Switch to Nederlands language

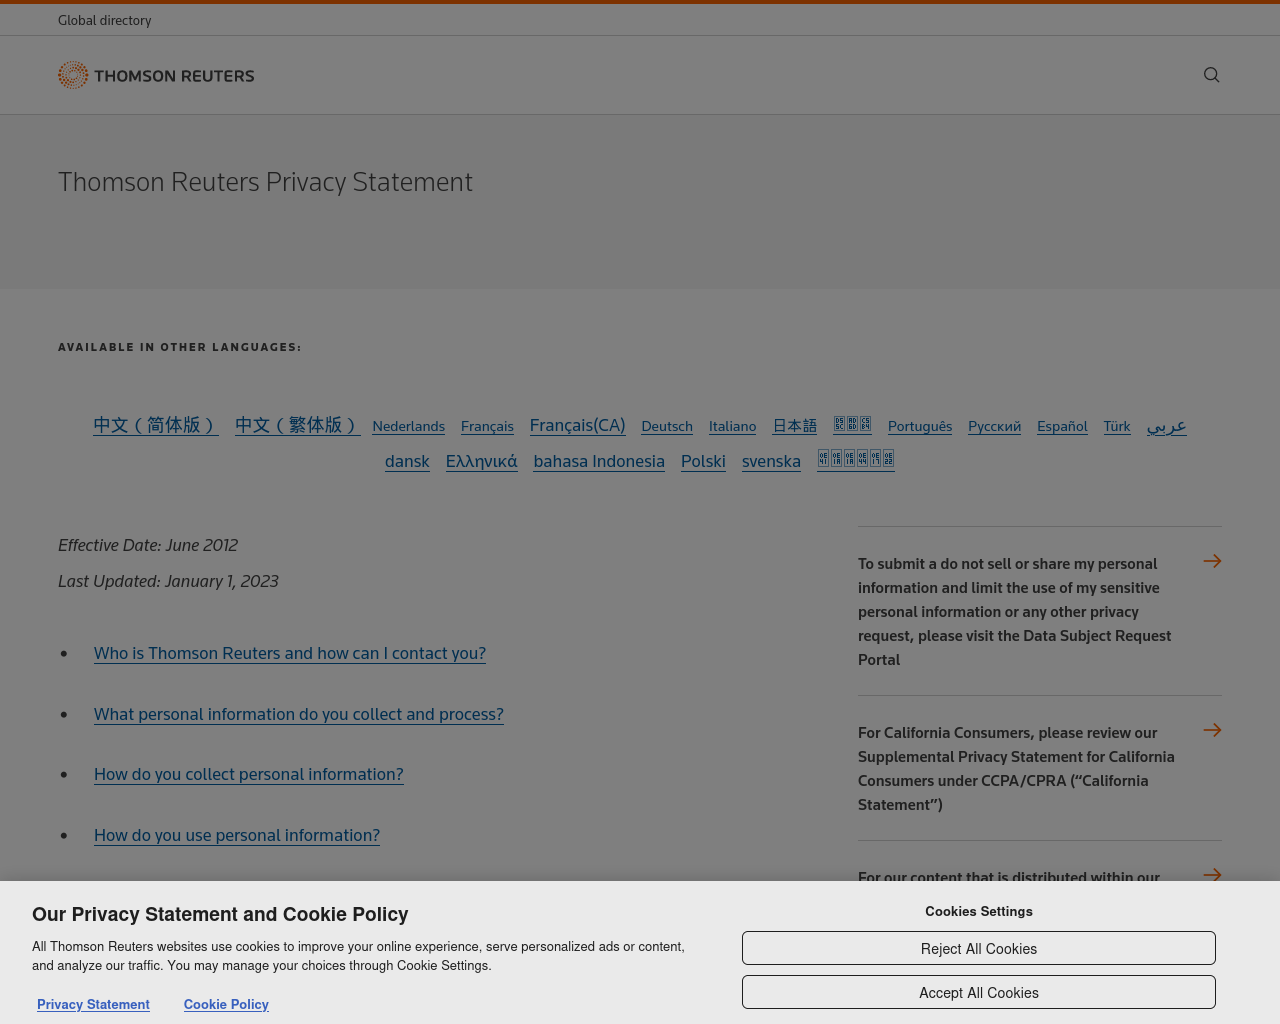(408, 426)
